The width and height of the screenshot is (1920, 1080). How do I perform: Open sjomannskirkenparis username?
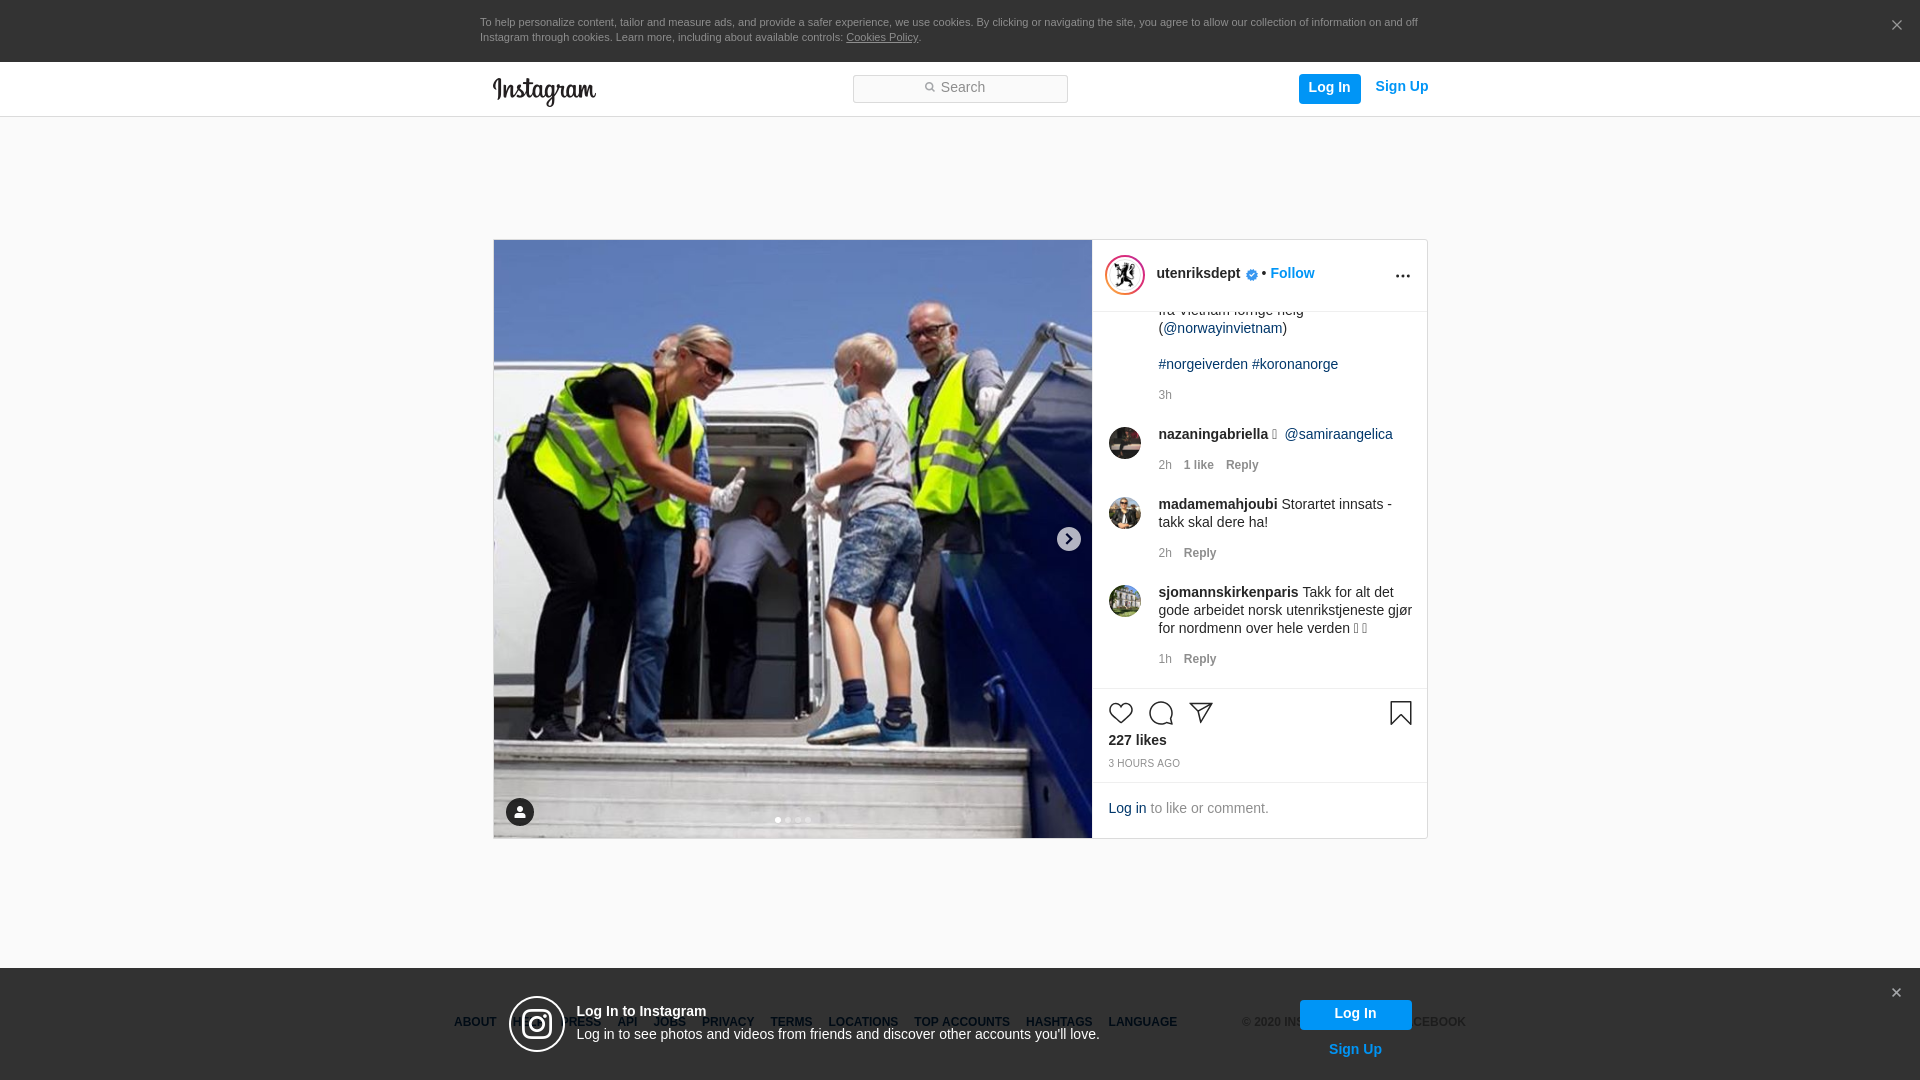[1228, 592]
